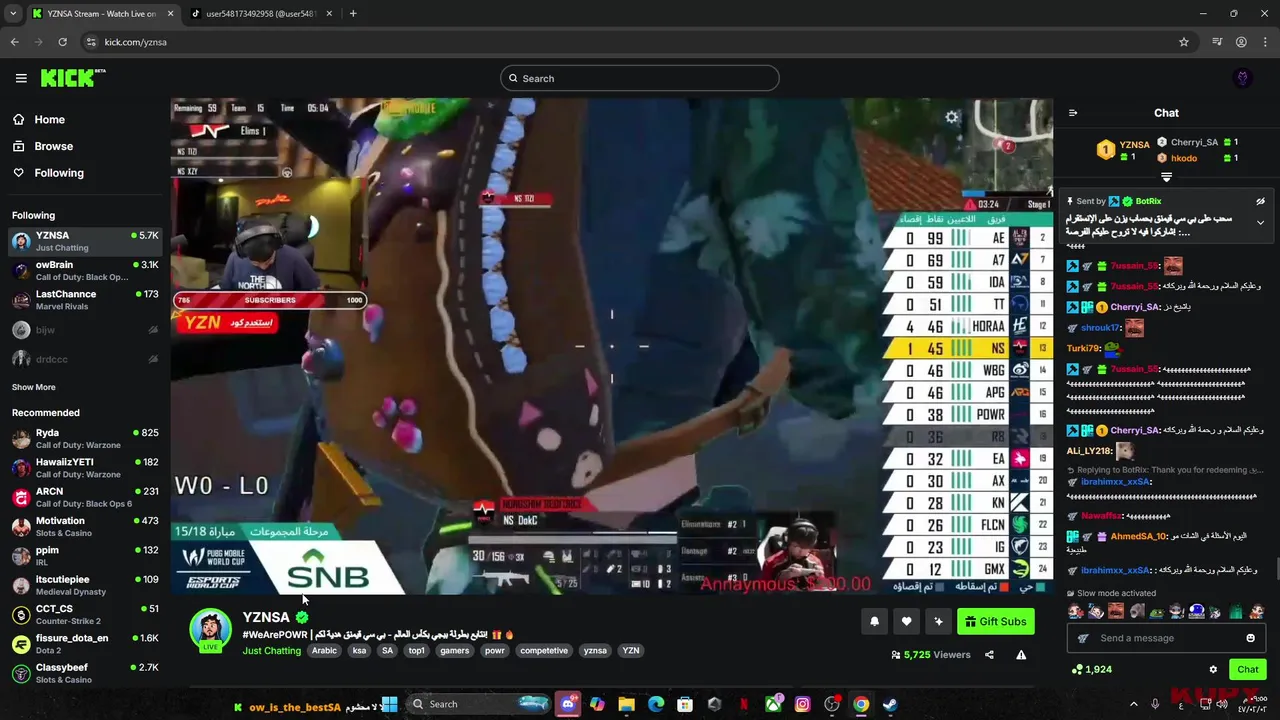Screen dimensions: 1280x720
Task: Click the Kick search box
Action: [x=640, y=78]
